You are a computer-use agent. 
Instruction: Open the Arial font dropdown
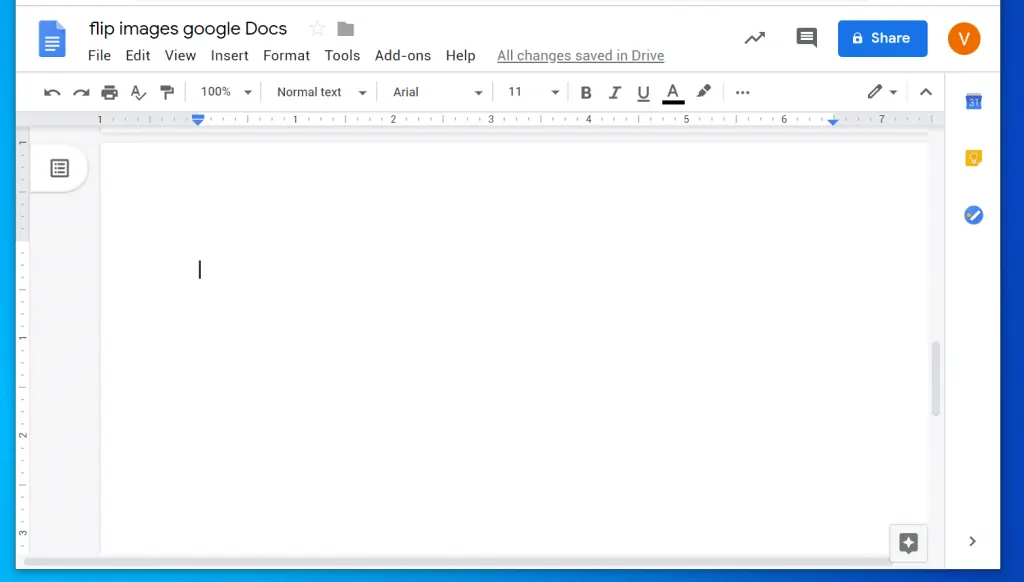438,92
